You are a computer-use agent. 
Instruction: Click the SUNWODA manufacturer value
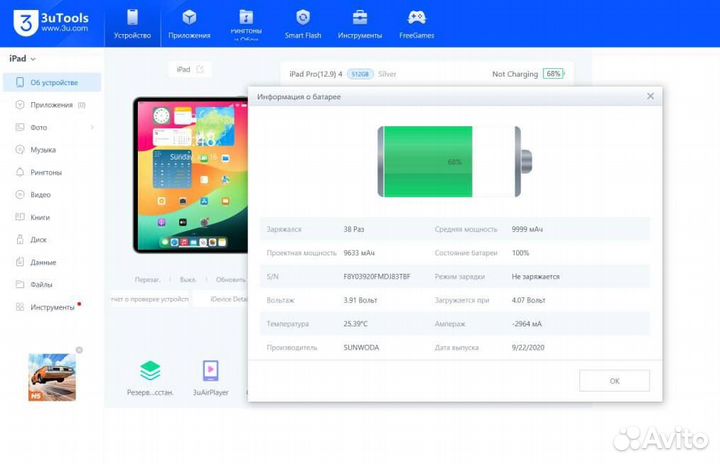pyautogui.click(x=361, y=347)
